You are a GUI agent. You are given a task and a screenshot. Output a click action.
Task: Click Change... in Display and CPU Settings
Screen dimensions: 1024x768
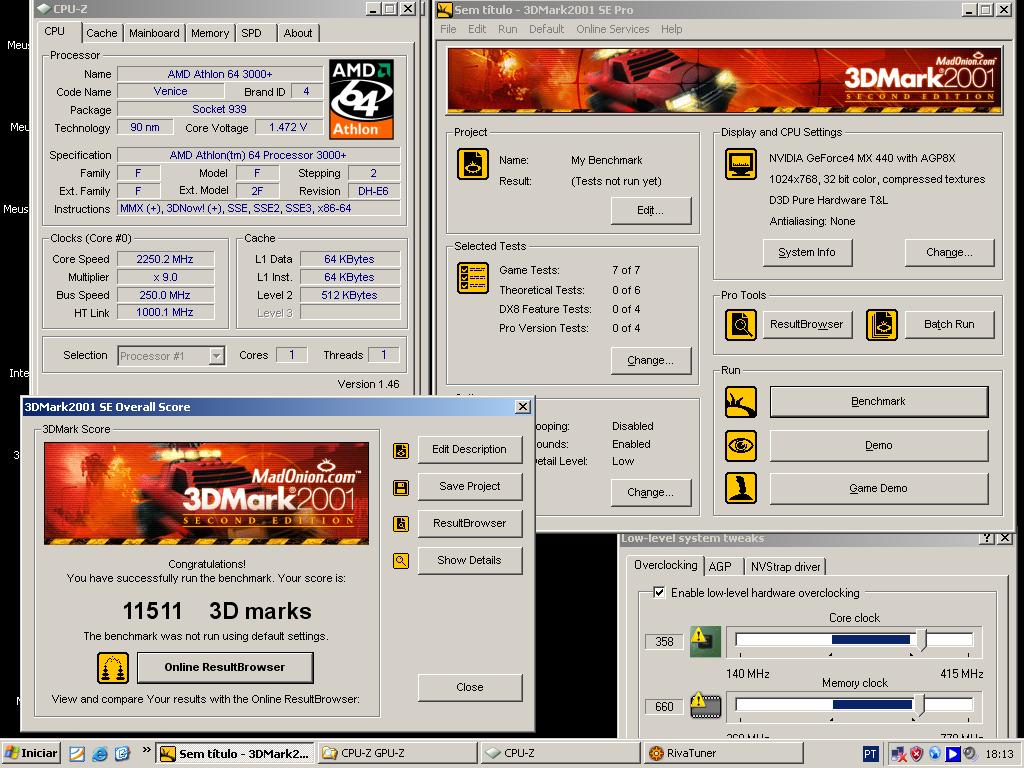coord(949,253)
